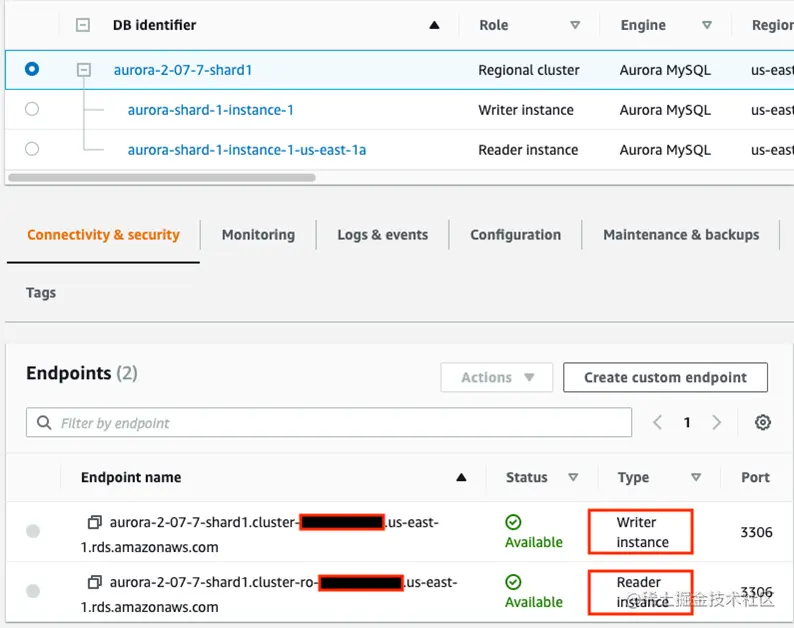Screen dimensions: 794x628
Task: Click Available status of writer endpoint
Action: 534,532
